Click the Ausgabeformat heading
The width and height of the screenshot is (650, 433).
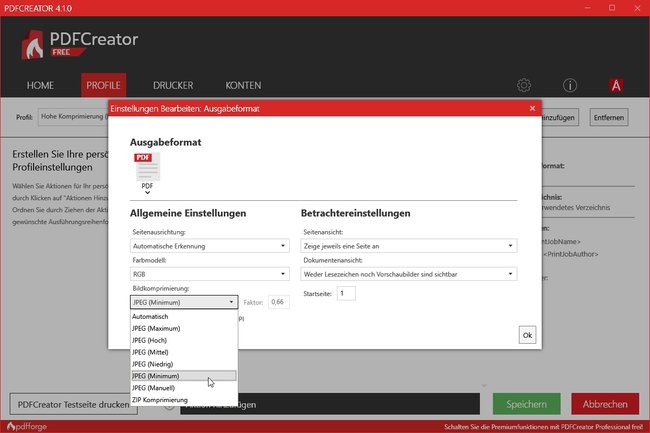click(x=165, y=142)
